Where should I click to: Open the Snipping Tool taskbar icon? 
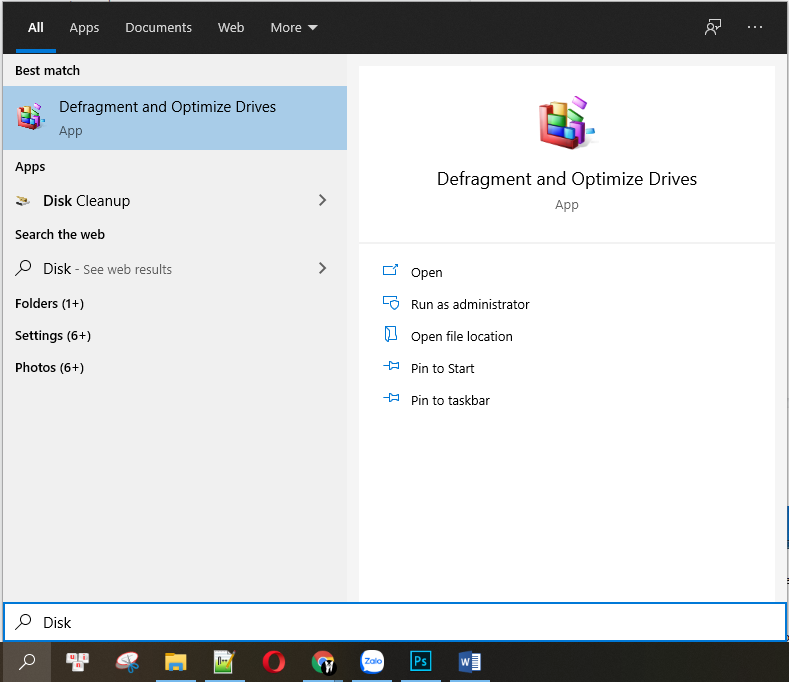tap(127, 661)
